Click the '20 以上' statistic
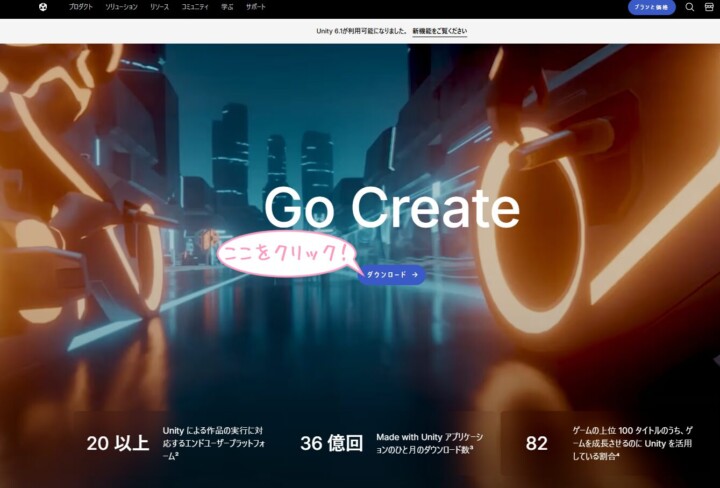This screenshot has width=720, height=488. coord(118,443)
